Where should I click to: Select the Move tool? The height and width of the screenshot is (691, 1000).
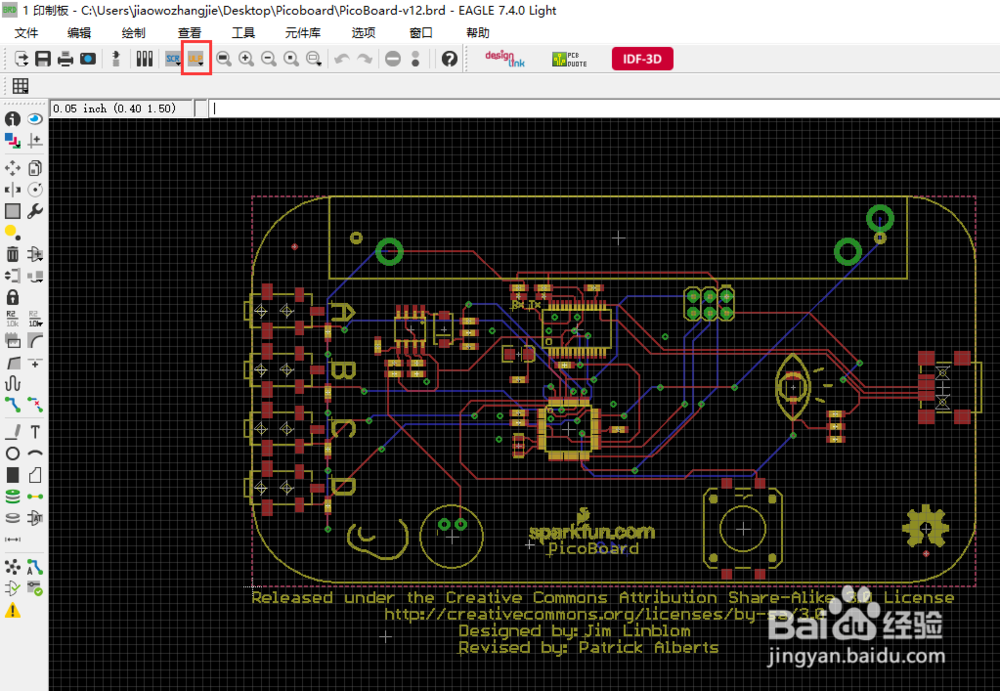[x=12, y=168]
